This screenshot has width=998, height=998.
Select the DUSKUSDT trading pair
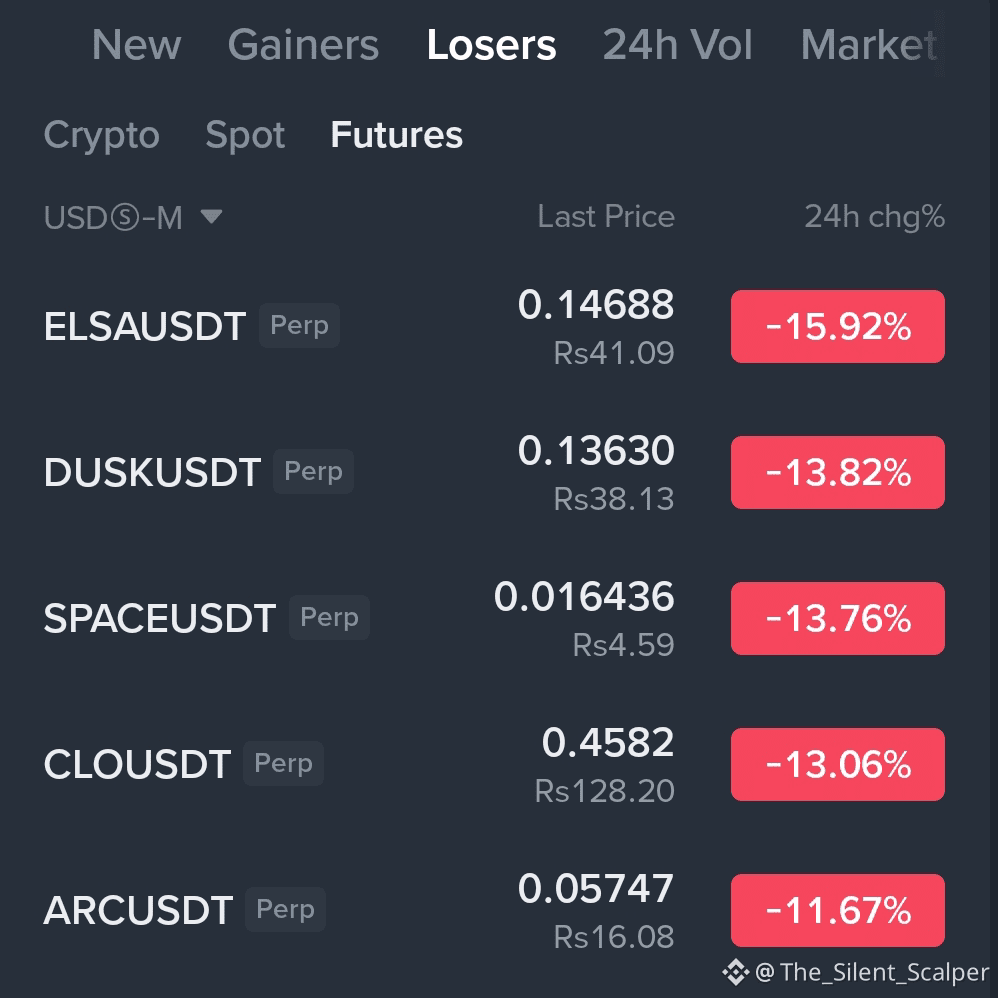pos(152,472)
